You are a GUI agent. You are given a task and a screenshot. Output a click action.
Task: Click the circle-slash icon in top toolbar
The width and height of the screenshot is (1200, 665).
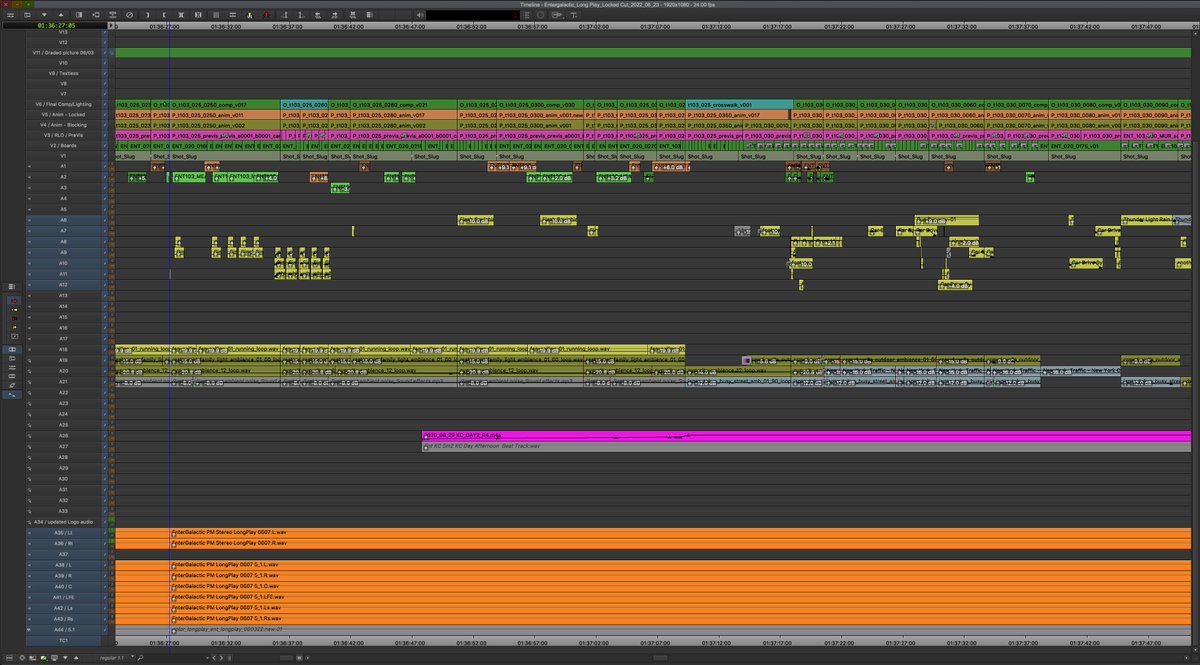coord(129,14)
